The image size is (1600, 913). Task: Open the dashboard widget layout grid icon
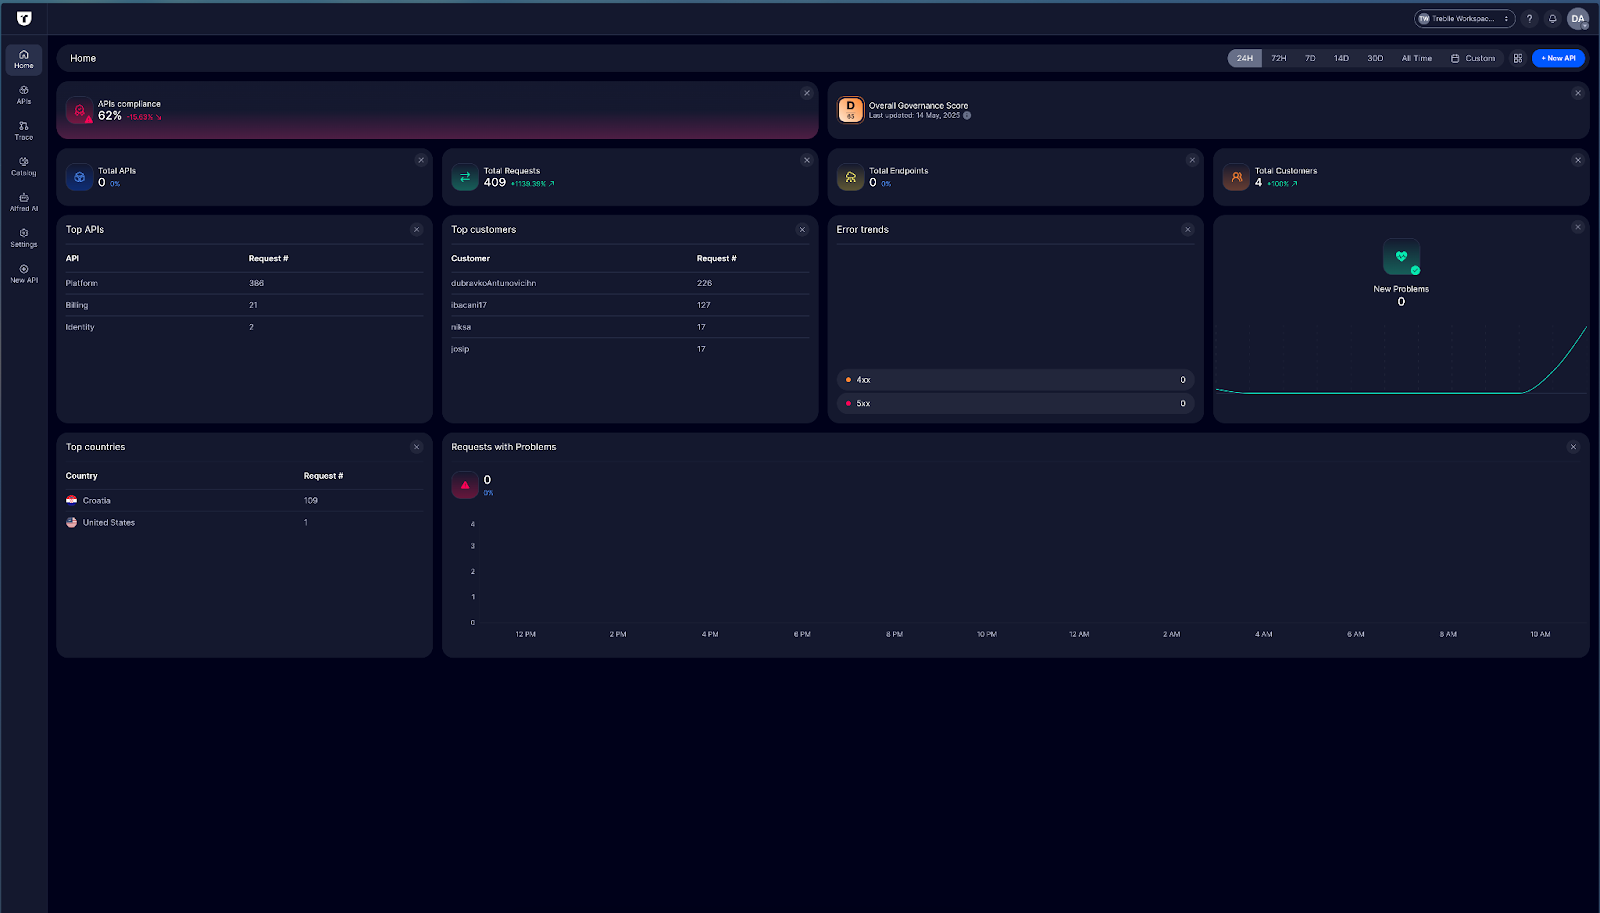pyautogui.click(x=1518, y=58)
